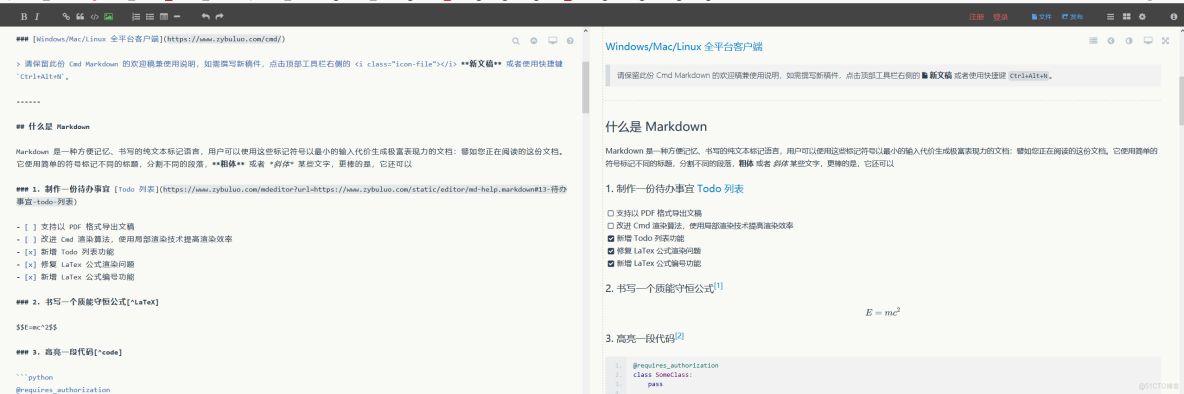Insert a numbered list from the toolbar
Screen dimensions: 1184x394
136,16
